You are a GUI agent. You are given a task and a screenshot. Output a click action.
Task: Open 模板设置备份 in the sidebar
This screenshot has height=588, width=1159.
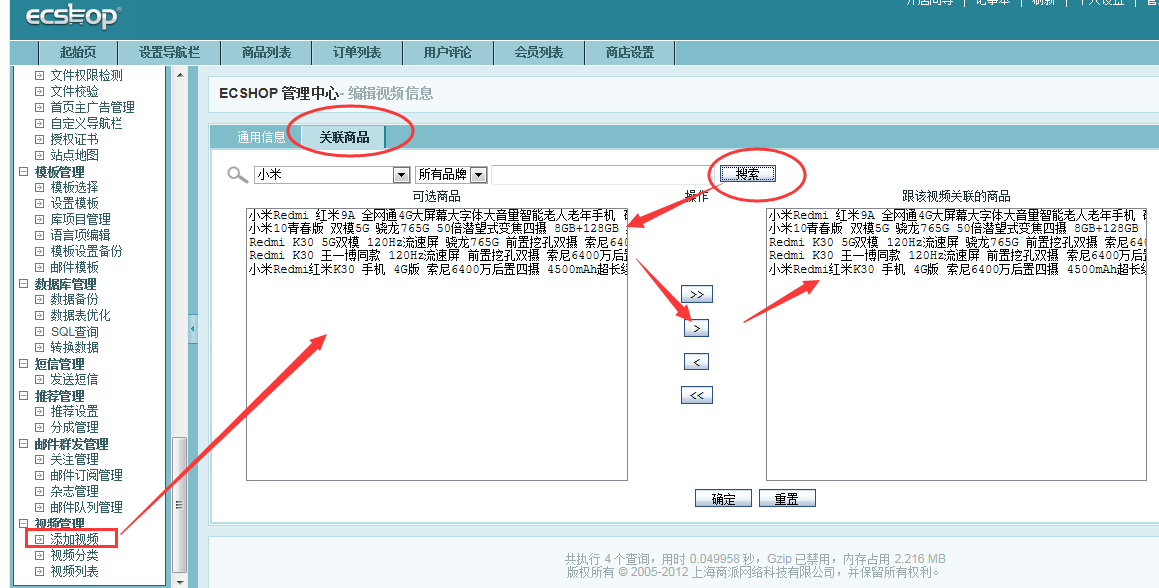pos(86,251)
